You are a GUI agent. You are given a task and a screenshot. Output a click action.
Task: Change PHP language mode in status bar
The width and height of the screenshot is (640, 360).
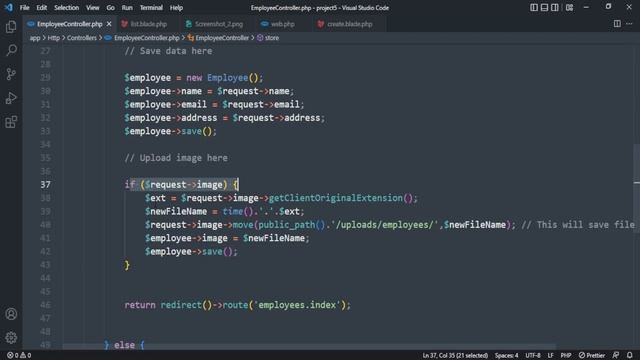click(565, 355)
